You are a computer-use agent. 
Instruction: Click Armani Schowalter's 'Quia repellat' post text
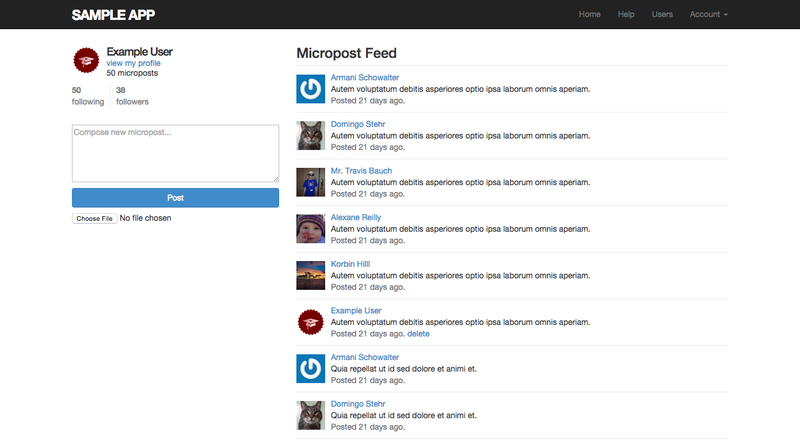(404, 369)
